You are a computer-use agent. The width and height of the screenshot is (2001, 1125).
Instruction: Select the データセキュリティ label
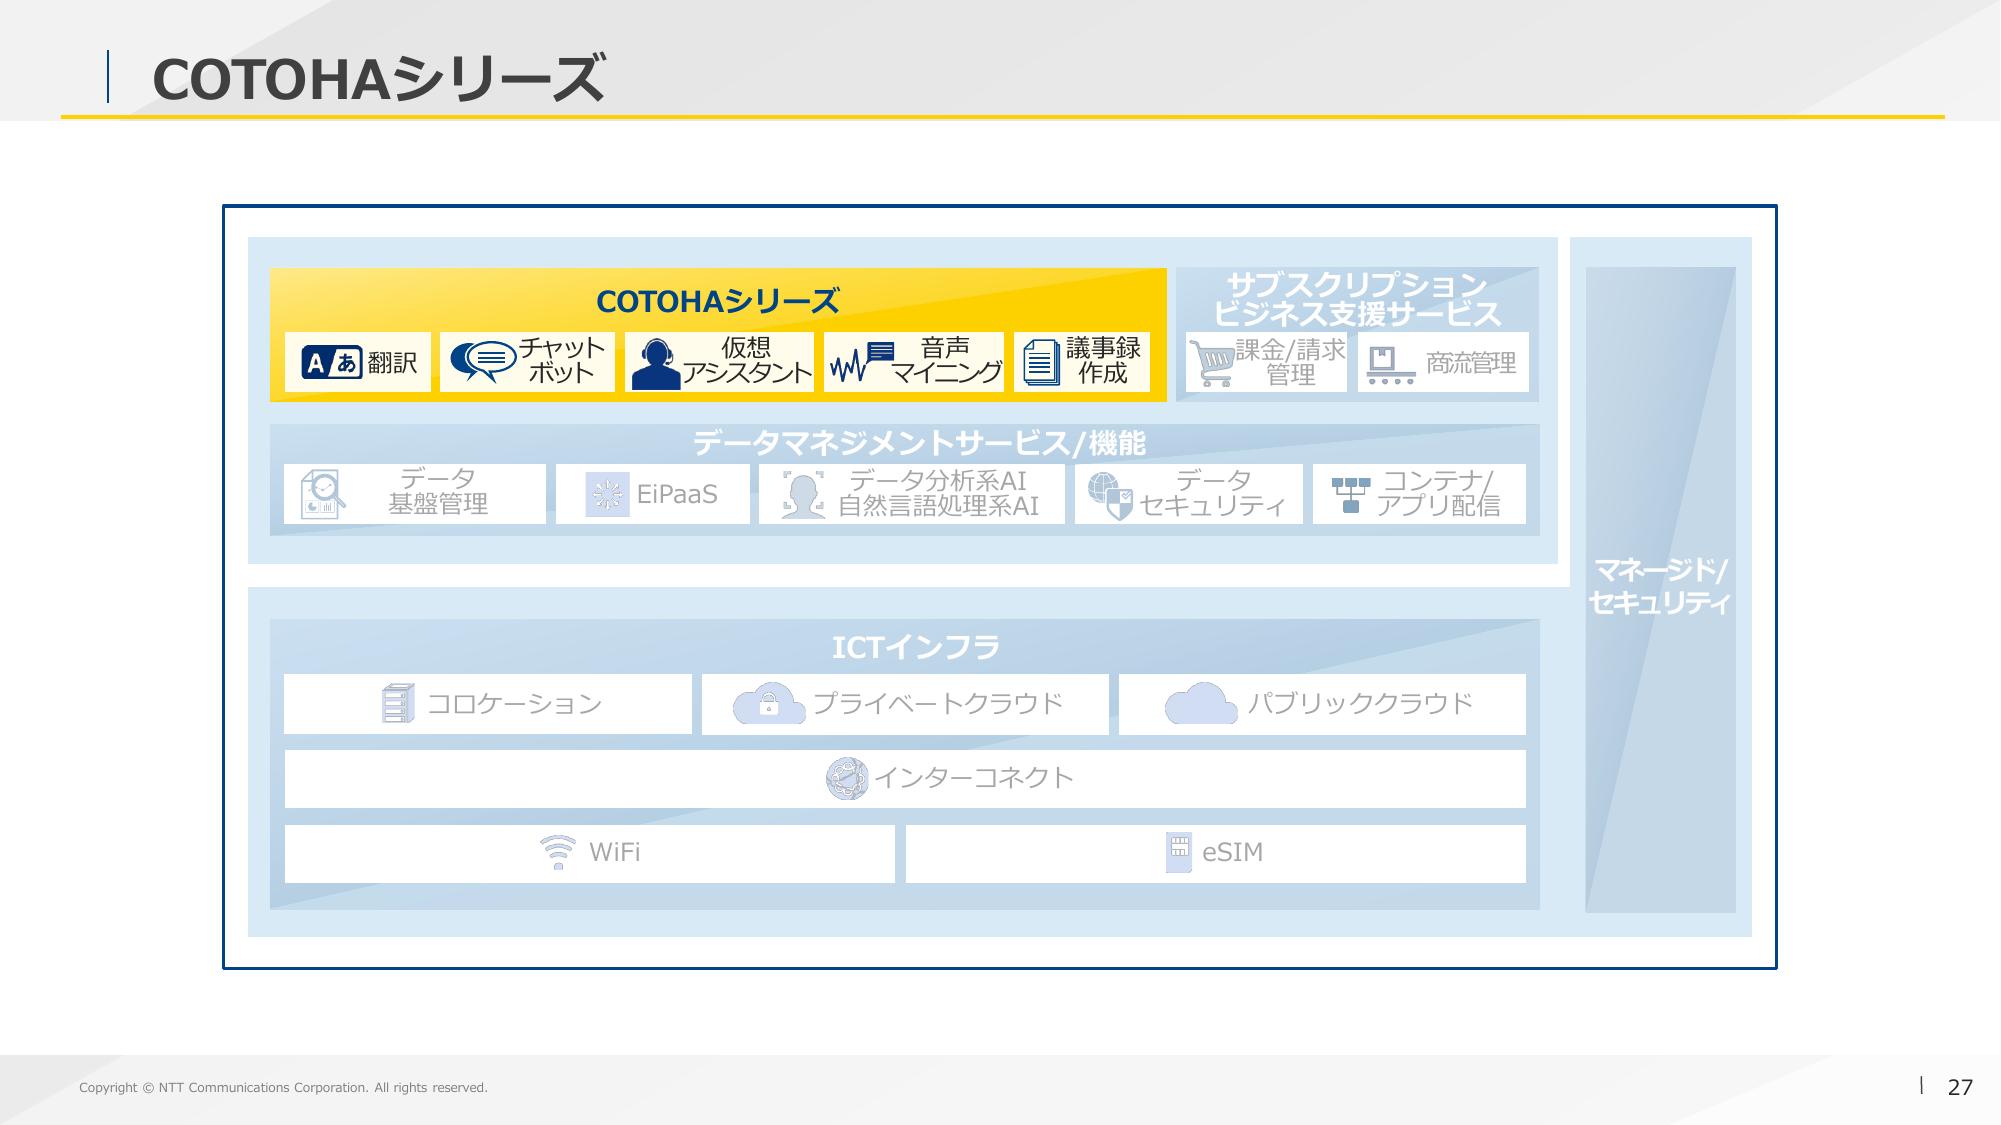[x=1213, y=493]
